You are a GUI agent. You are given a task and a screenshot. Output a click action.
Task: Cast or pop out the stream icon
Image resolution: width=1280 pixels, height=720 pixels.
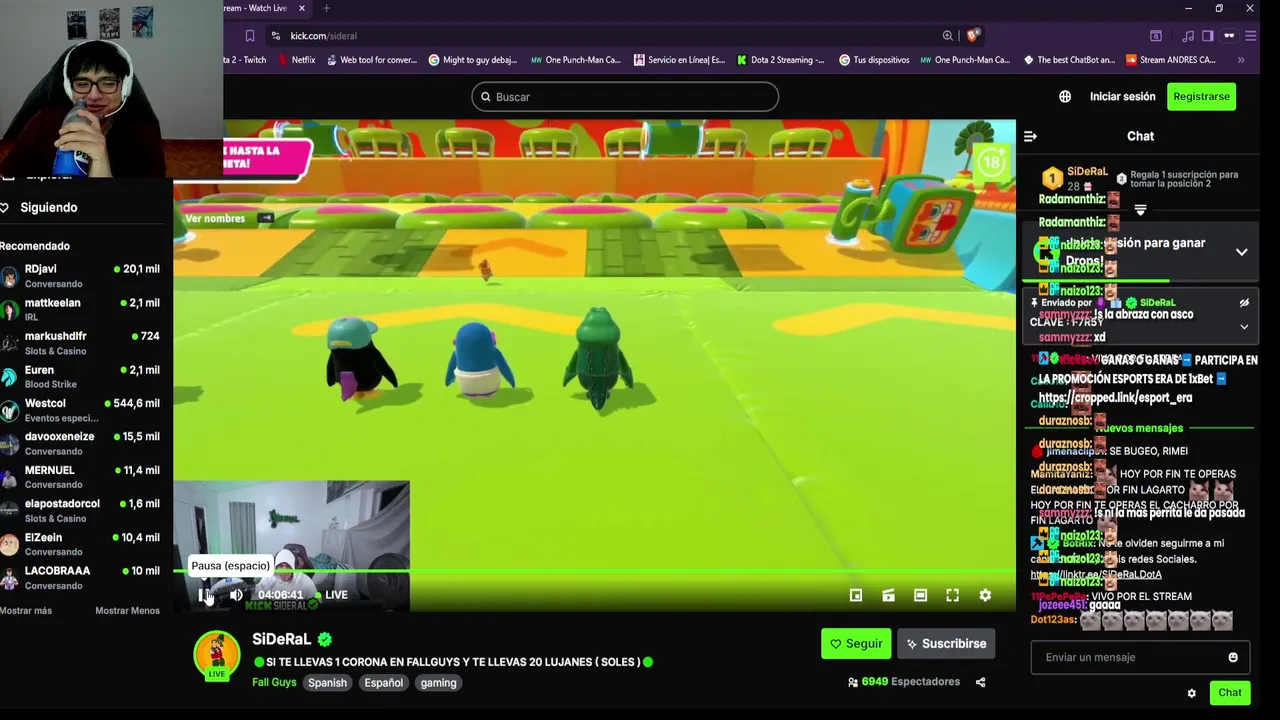point(888,595)
